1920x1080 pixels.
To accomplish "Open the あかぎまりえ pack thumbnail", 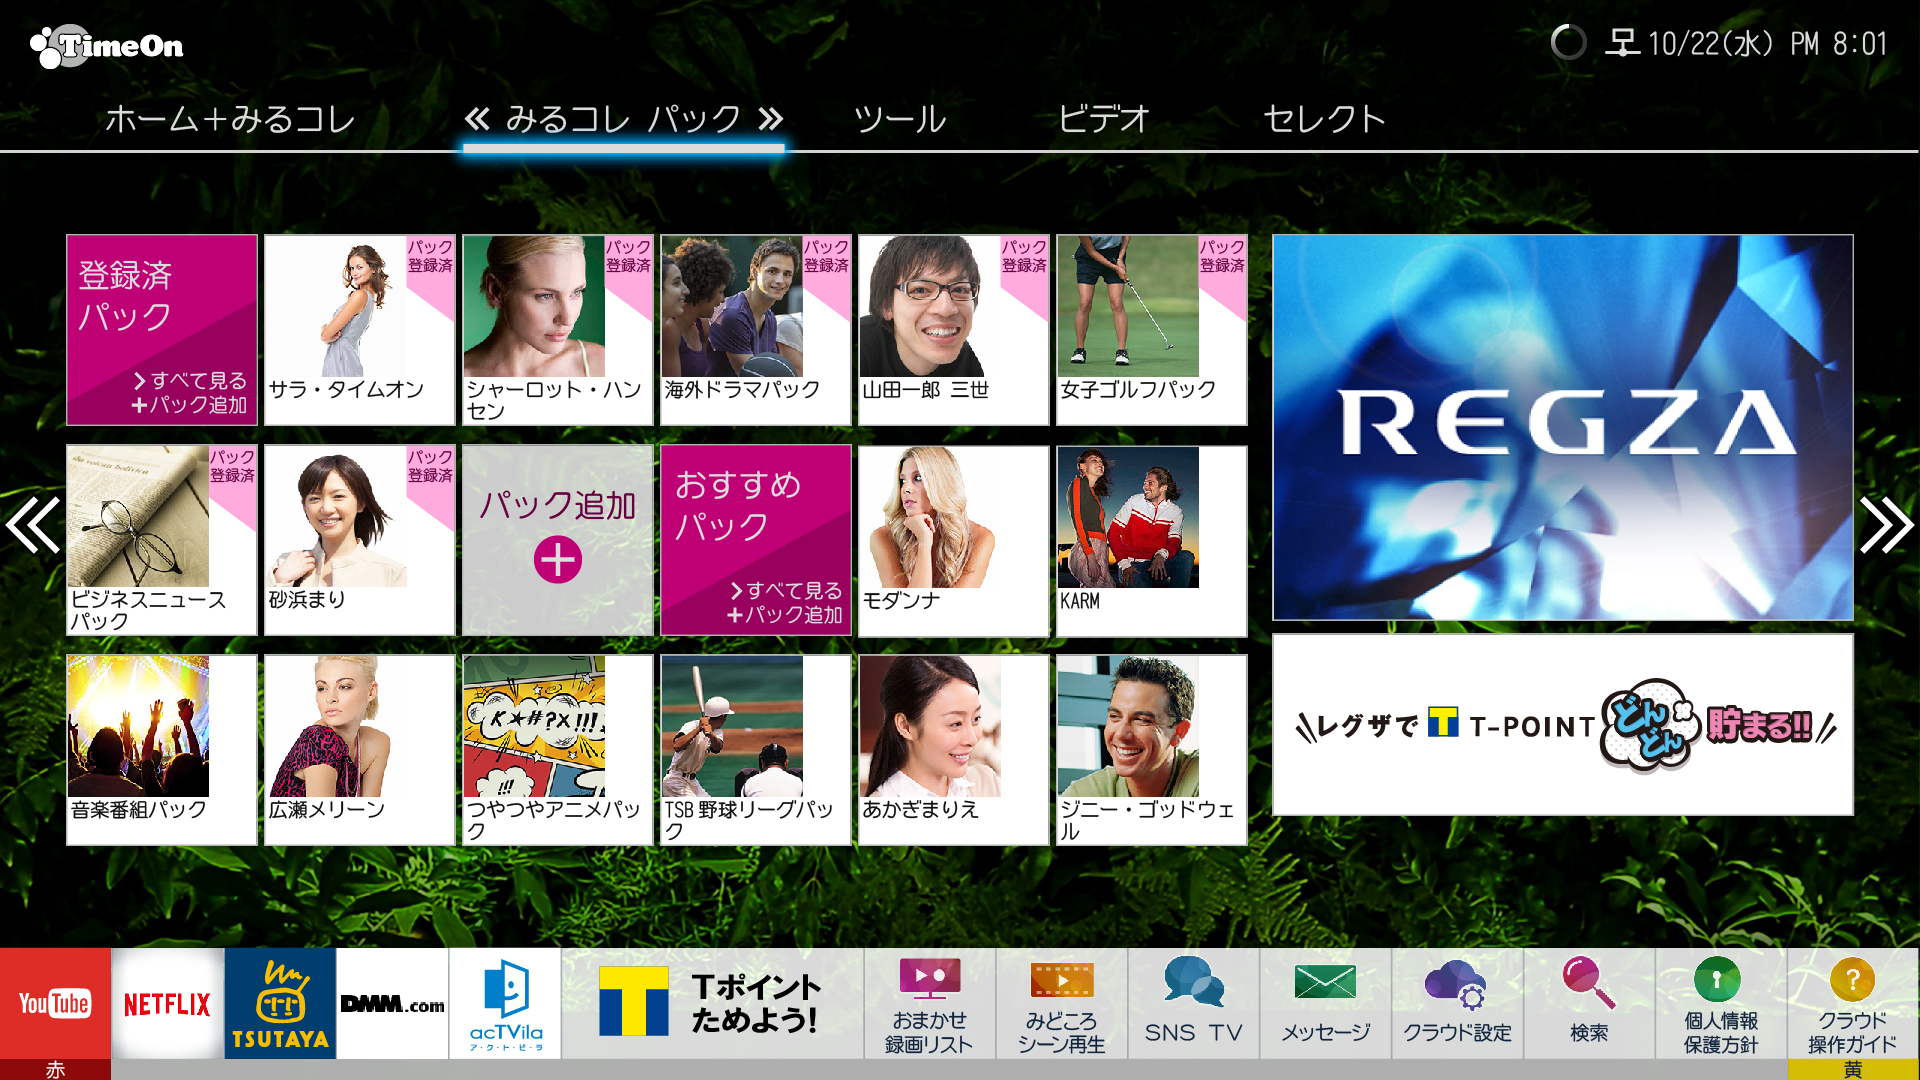I will pyautogui.click(x=954, y=750).
